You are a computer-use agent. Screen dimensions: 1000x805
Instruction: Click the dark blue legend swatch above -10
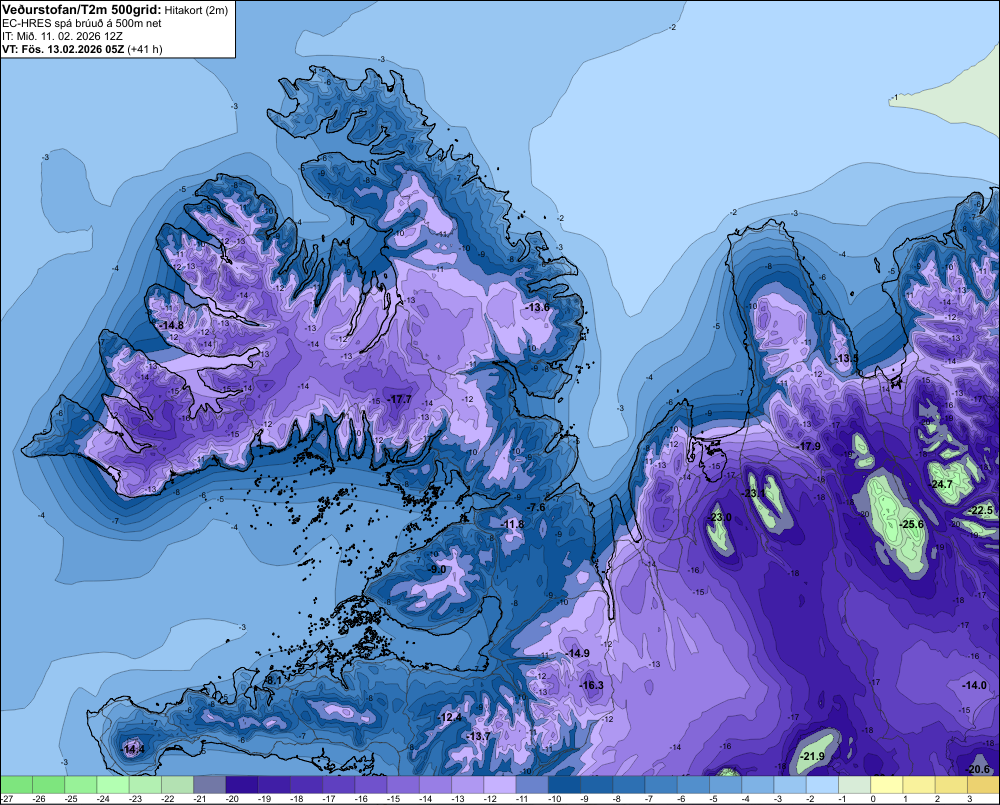click(564, 785)
